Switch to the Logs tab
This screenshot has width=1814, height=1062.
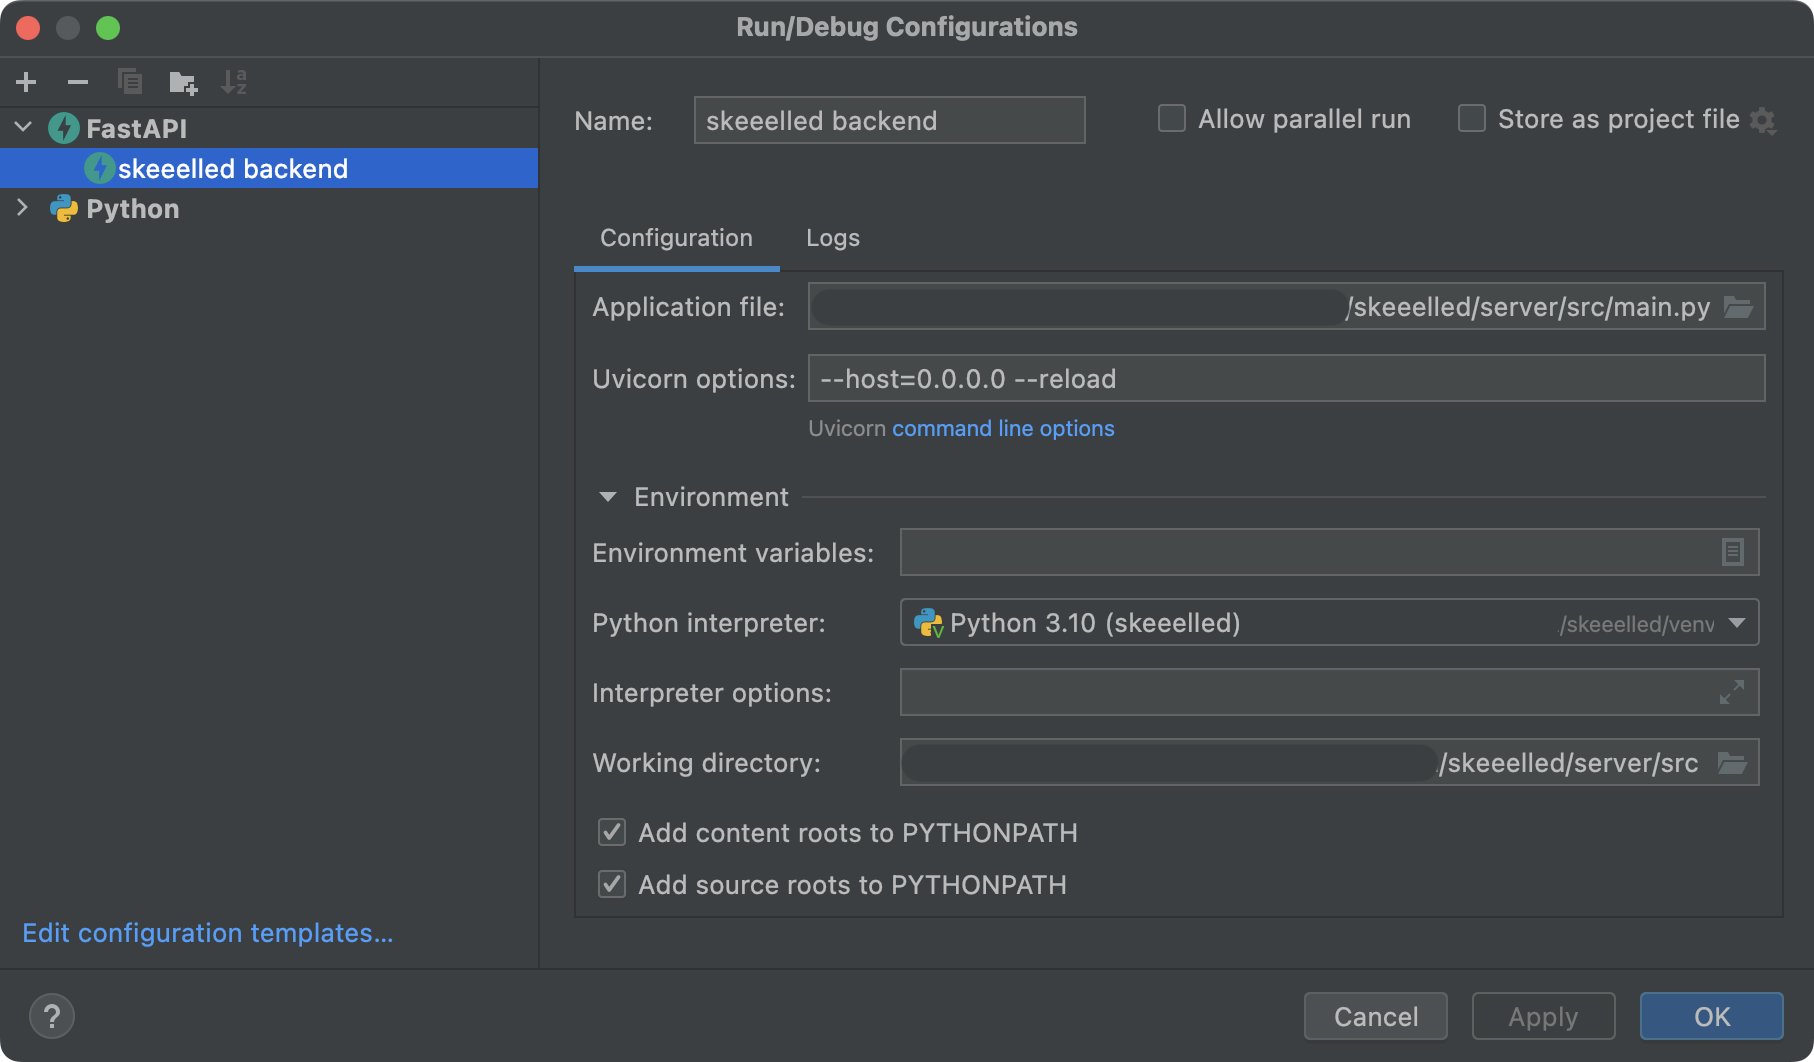832,238
